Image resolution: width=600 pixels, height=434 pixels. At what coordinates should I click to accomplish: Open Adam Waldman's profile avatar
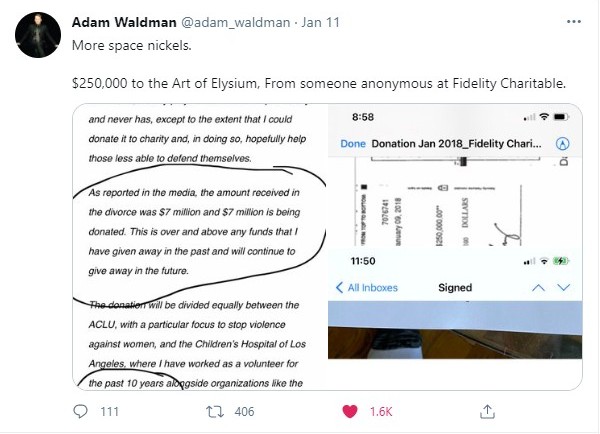[x=38, y=35]
